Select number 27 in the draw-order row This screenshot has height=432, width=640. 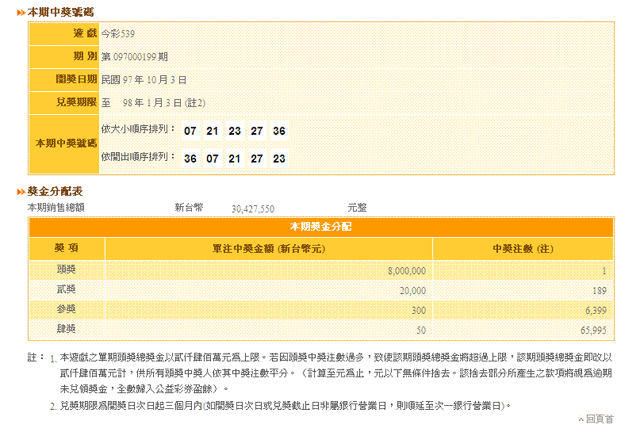pos(257,158)
